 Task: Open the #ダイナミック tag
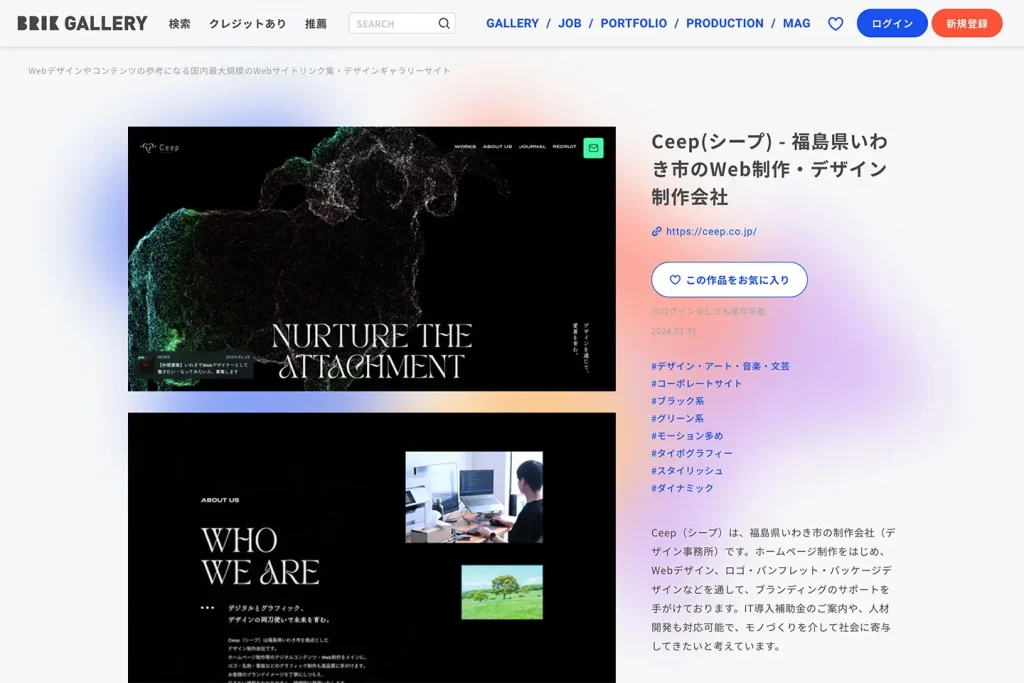[x=682, y=488]
